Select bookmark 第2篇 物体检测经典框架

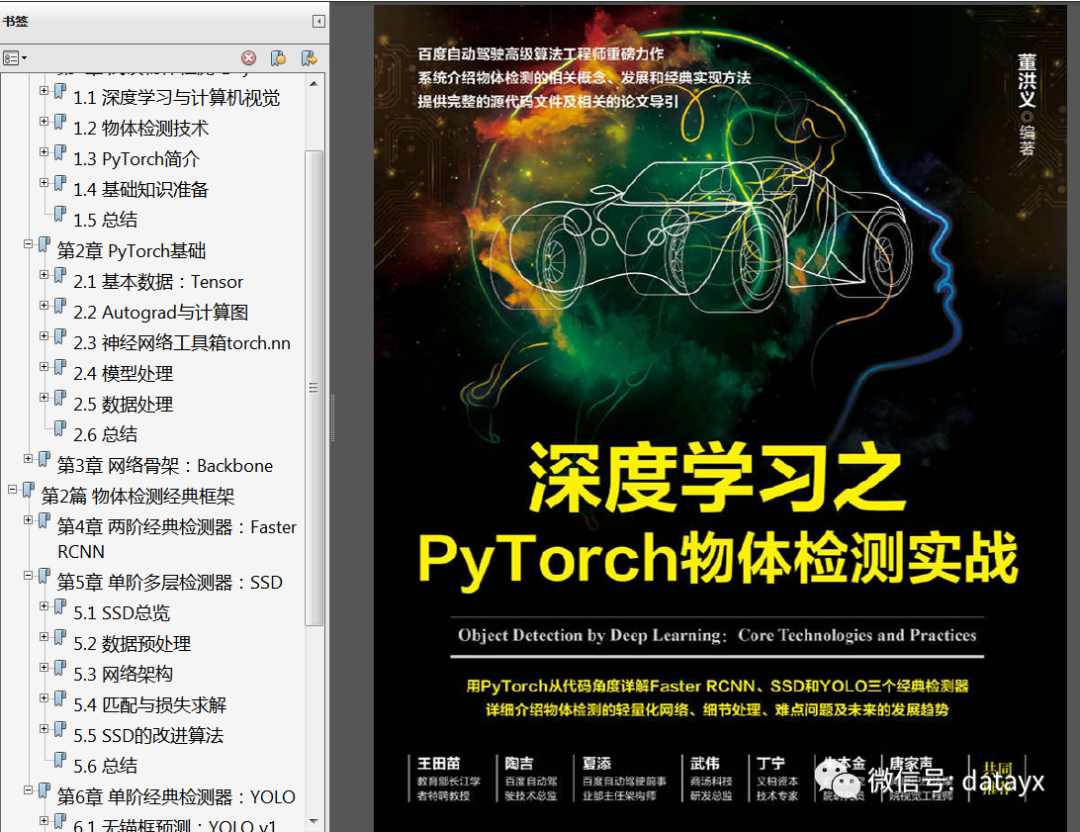coord(138,496)
